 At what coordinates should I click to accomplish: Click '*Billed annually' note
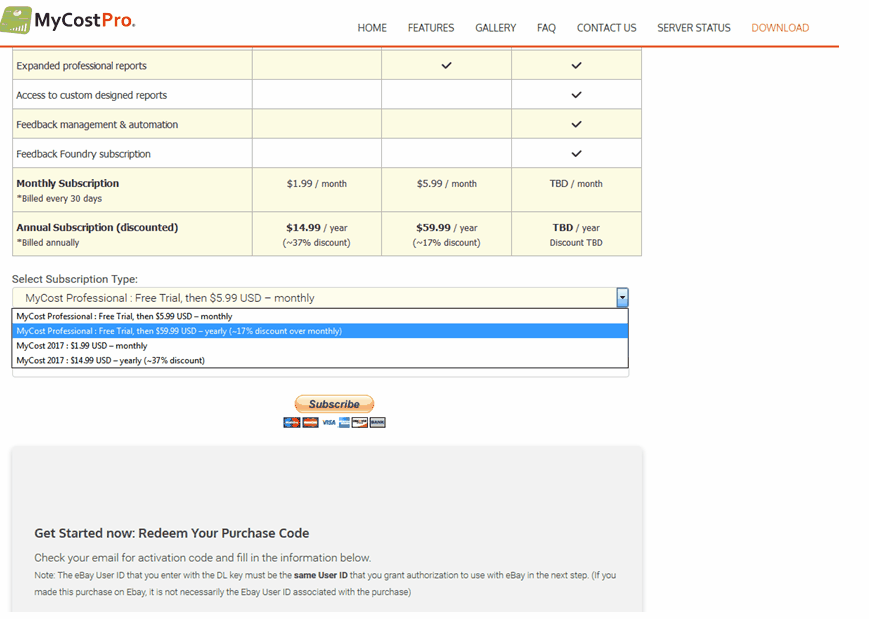[48, 243]
